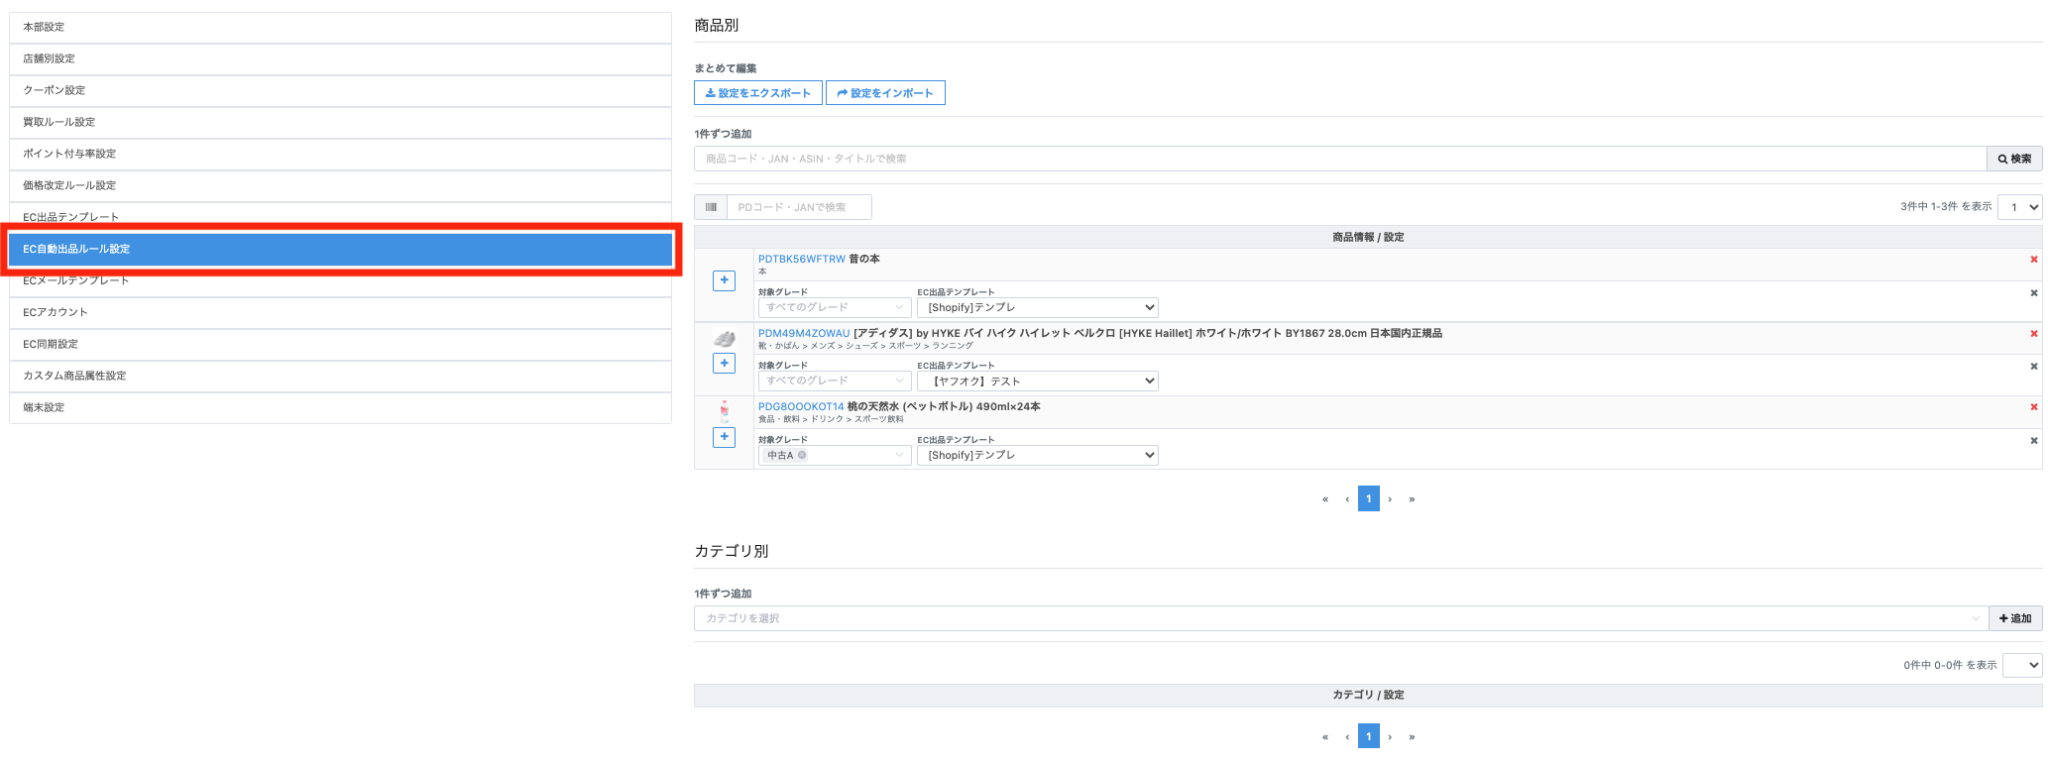Open 買取ルール設定 in the sidebar

click(340, 122)
